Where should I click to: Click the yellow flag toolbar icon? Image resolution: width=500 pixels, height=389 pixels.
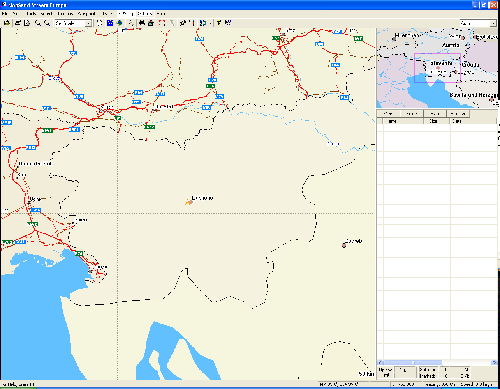pyautogui.click(x=219, y=23)
